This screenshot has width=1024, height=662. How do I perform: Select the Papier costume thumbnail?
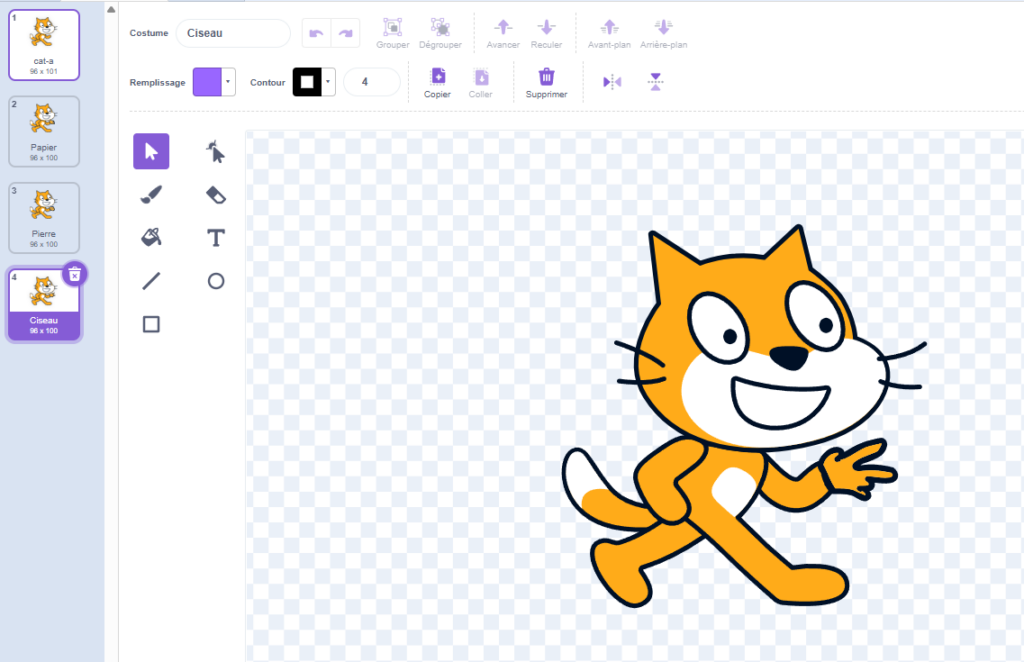[44, 131]
